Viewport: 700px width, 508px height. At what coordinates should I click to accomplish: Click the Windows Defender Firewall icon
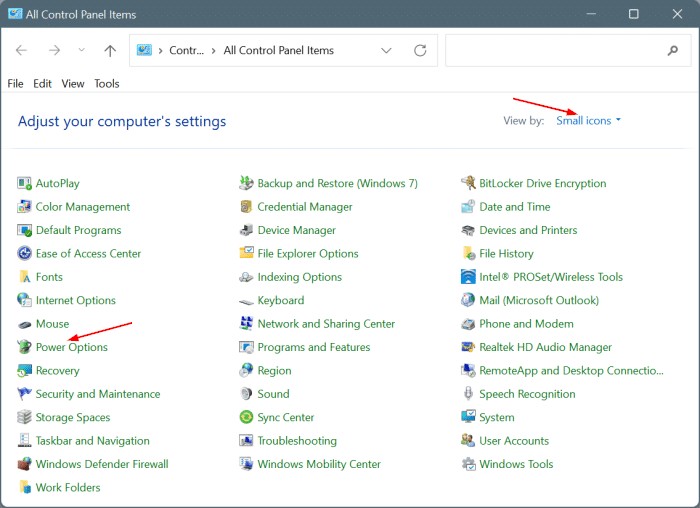24,464
